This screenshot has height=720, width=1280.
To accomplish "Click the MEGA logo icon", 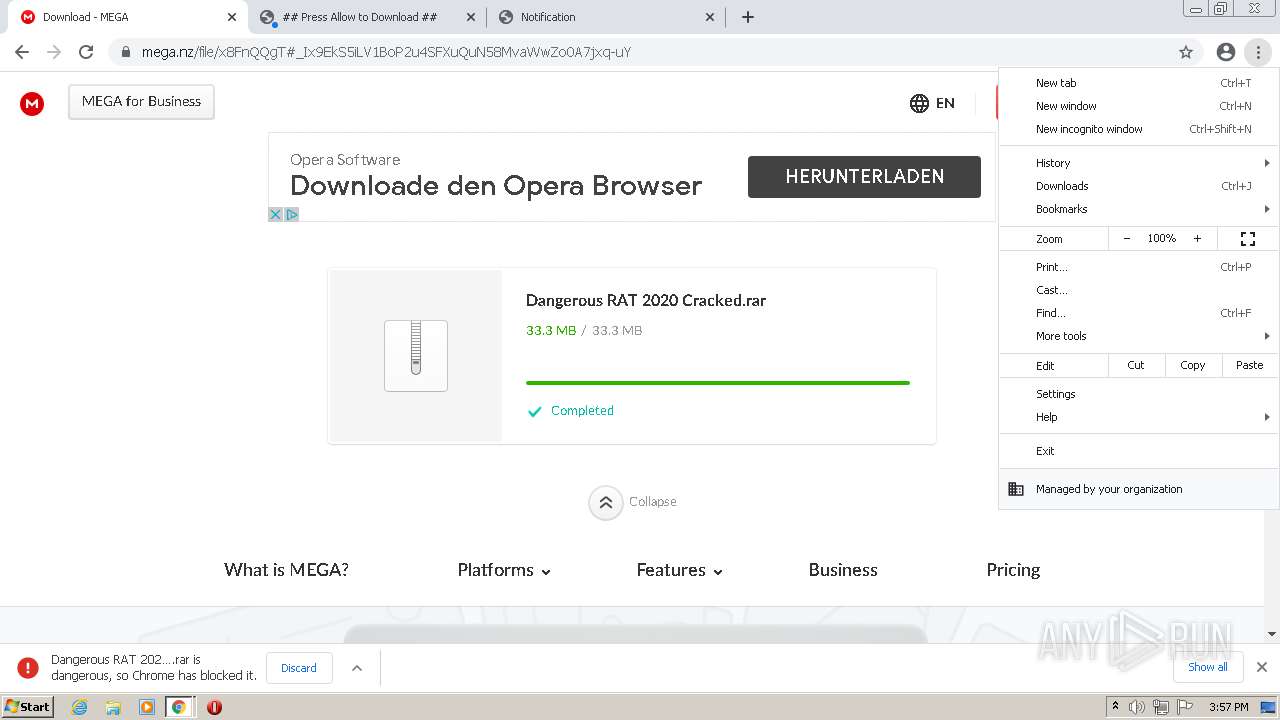I will (x=32, y=103).
